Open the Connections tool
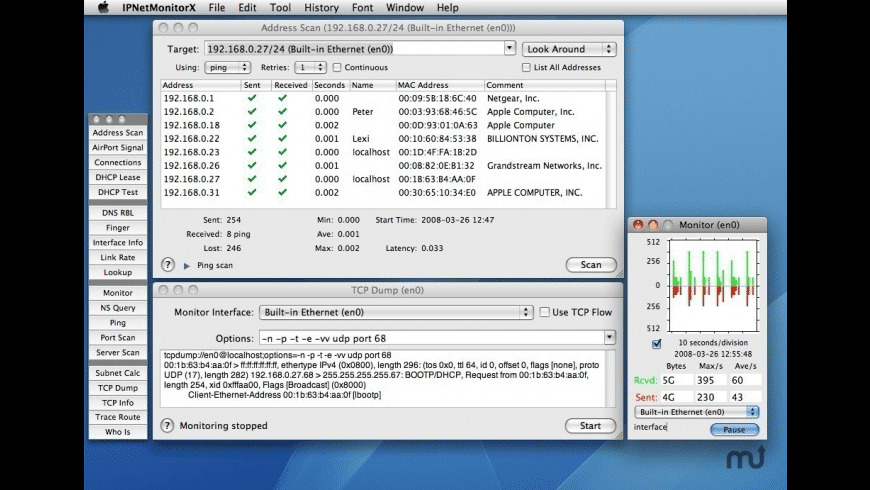 coord(118,163)
